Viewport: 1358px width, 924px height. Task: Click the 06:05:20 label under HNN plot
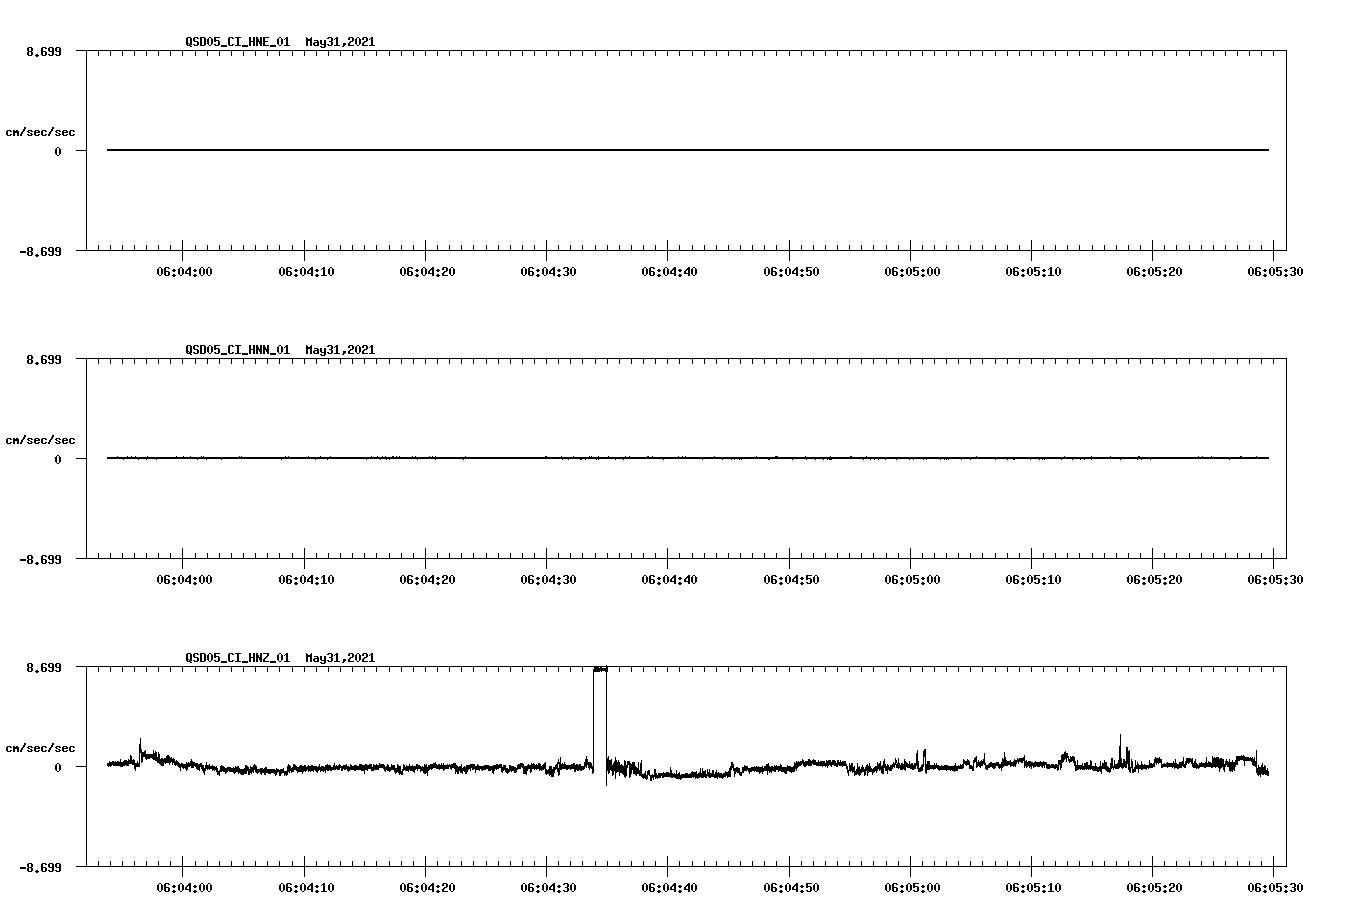tap(1154, 580)
